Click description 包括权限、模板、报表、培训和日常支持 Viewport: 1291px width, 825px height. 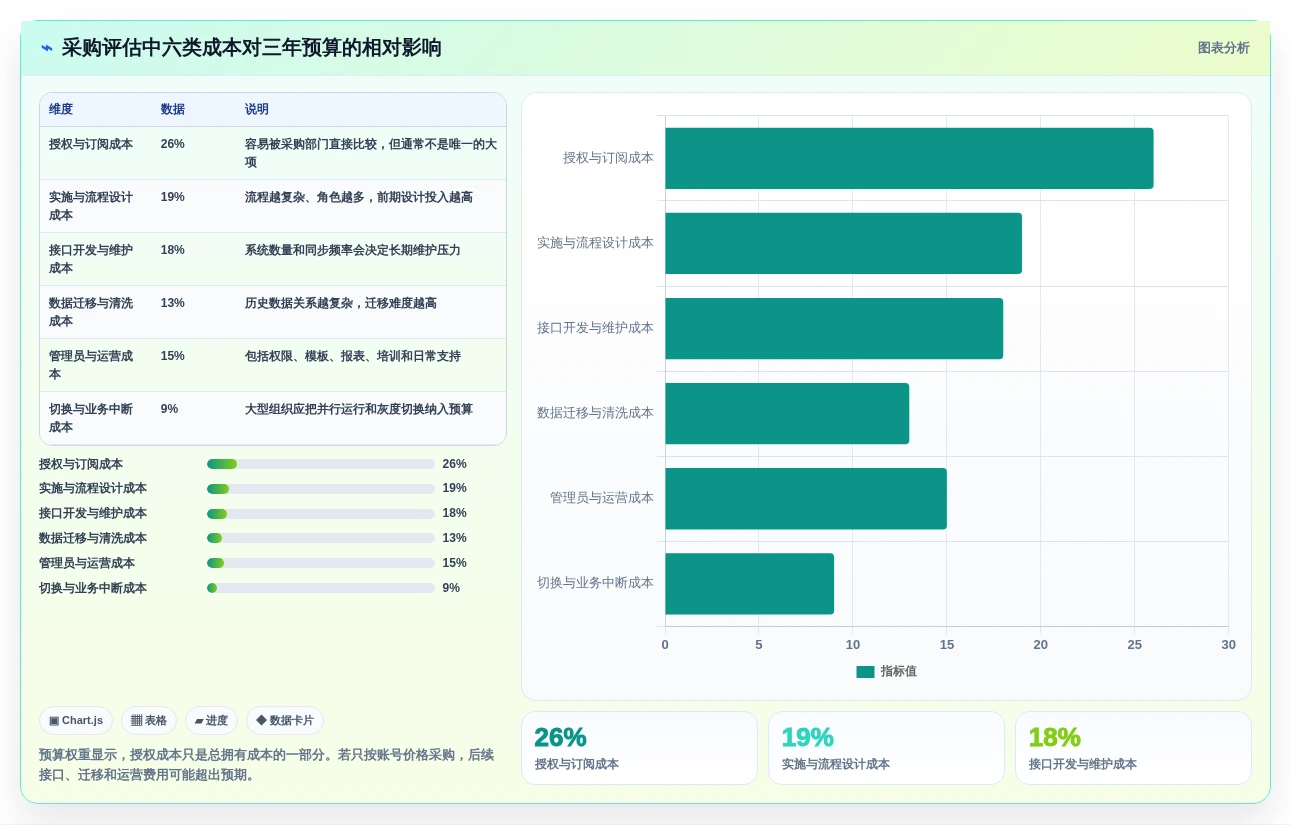[353, 356]
